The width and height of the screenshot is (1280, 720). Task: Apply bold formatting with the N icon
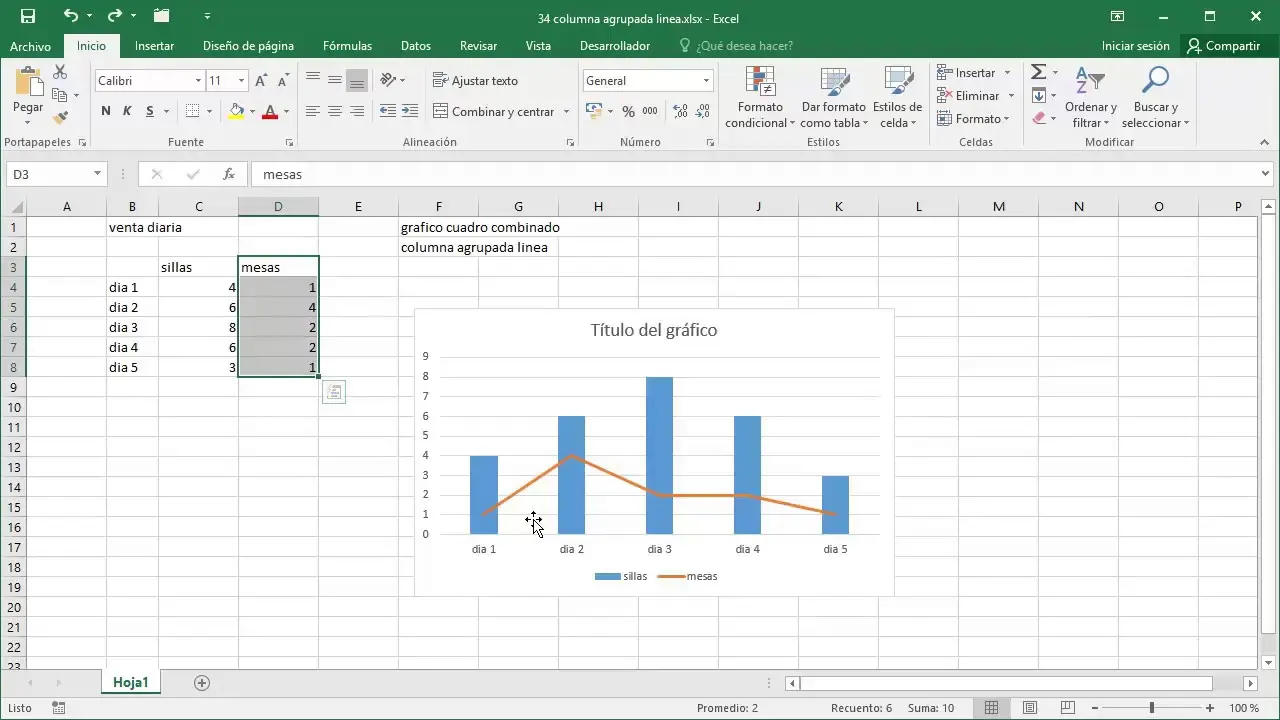click(x=105, y=111)
